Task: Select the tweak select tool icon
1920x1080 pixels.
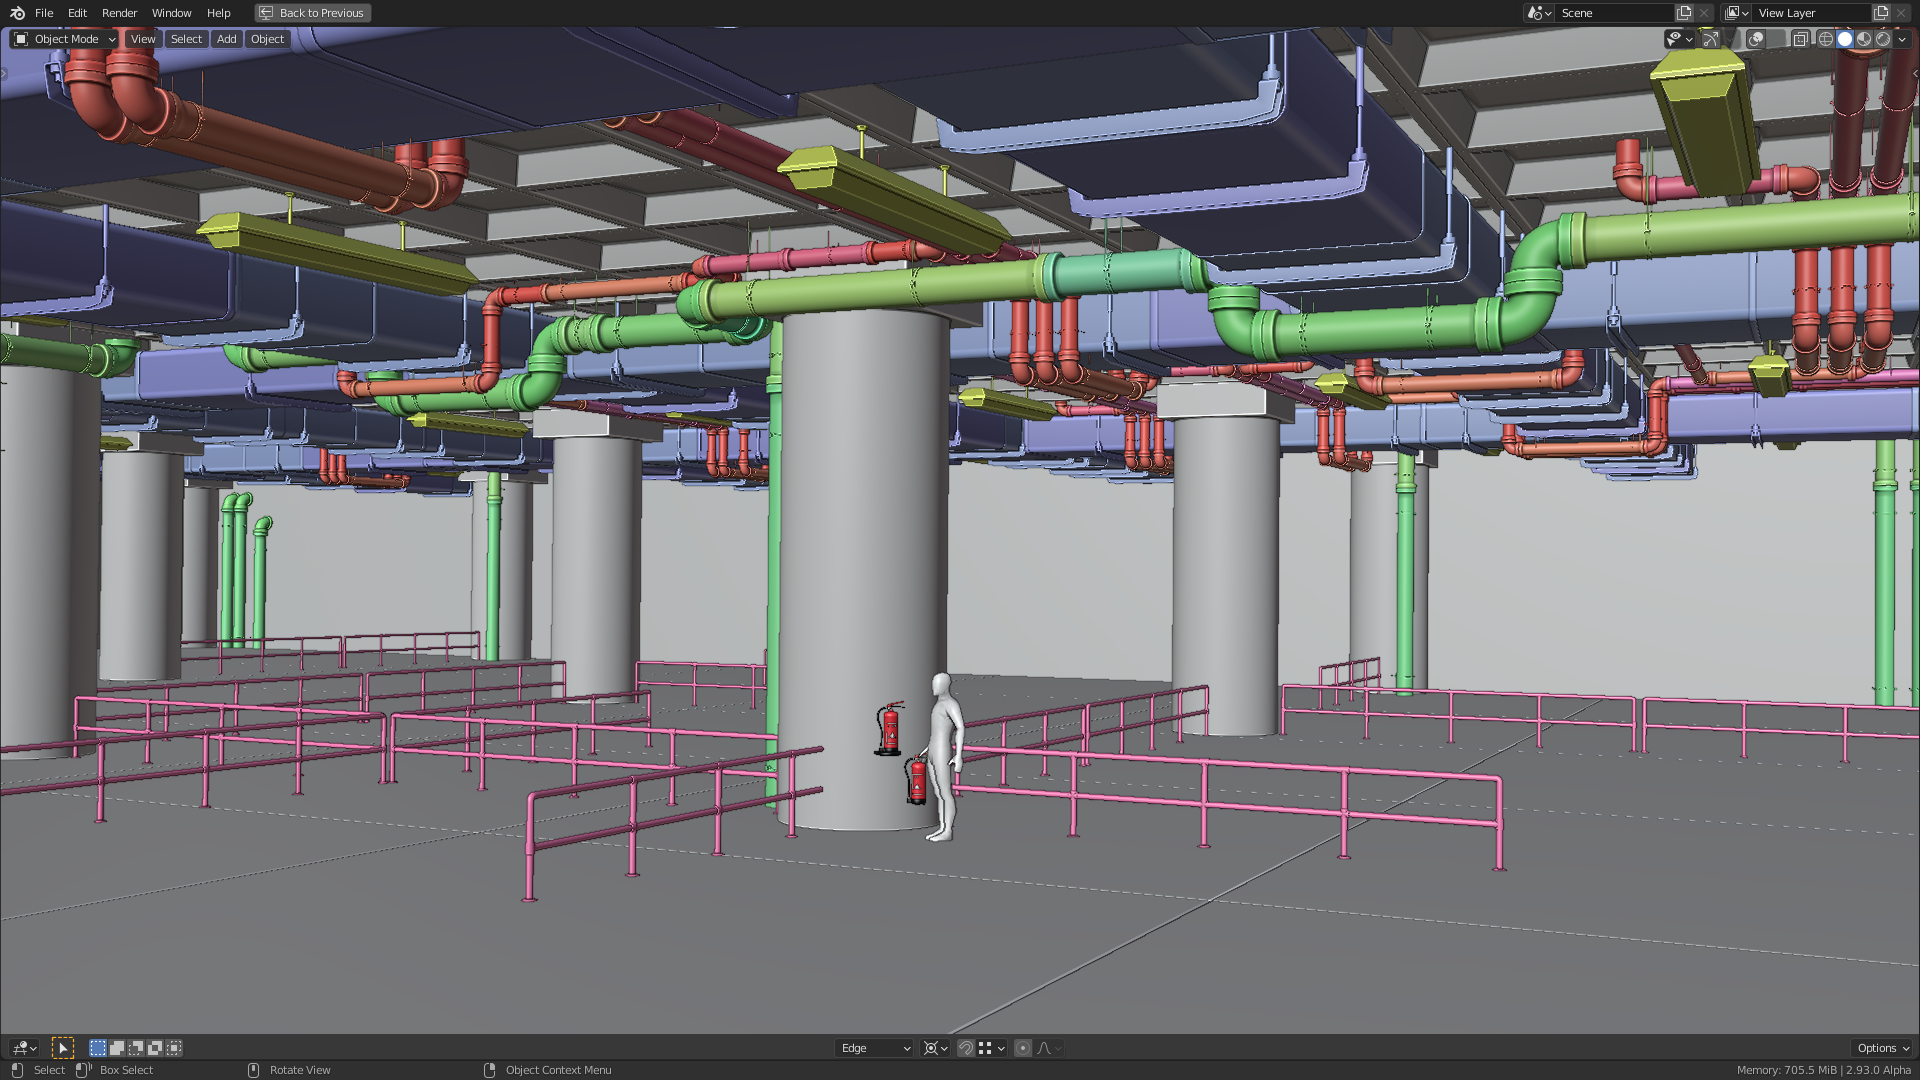Action: (x=62, y=1048)
